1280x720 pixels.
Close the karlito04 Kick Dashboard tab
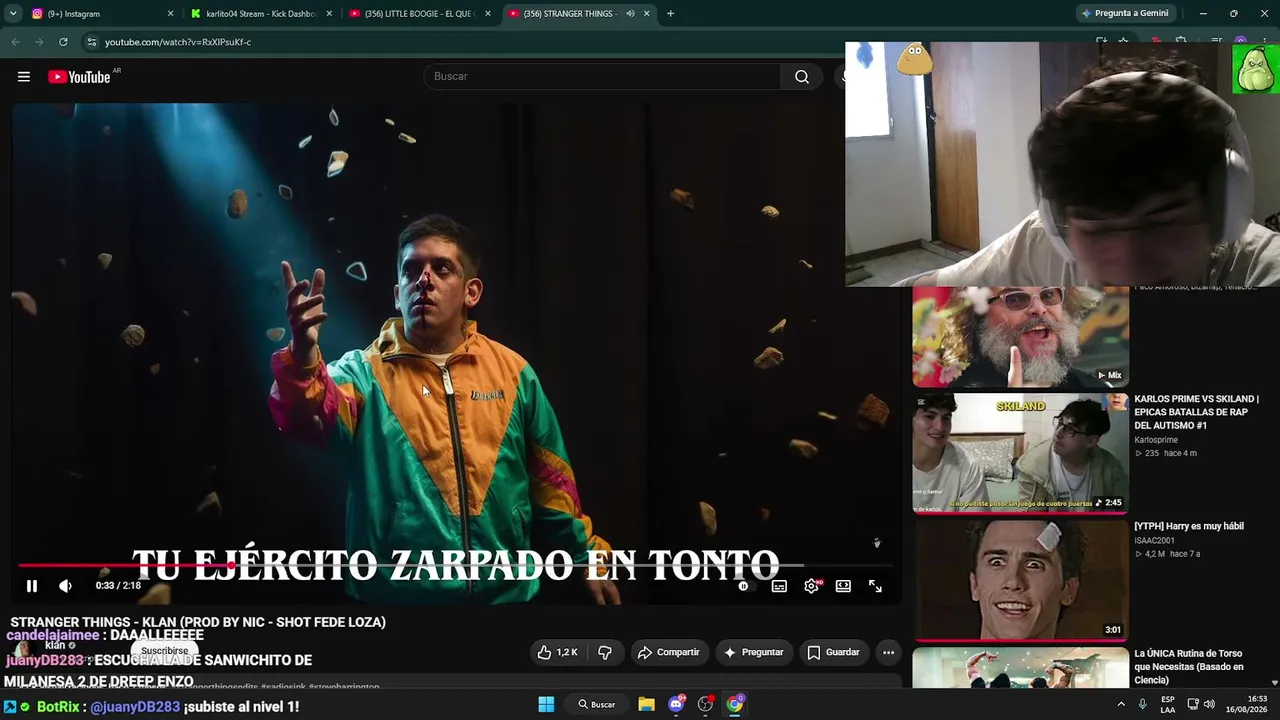coord(329,14)
